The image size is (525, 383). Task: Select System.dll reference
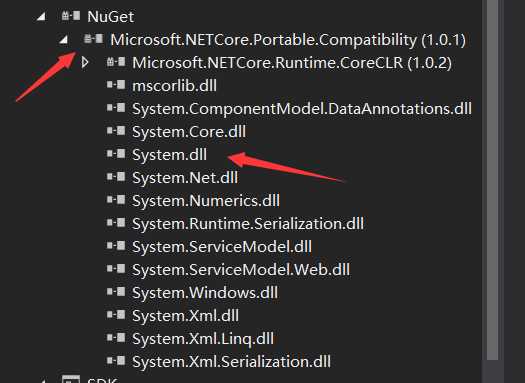coord(169,155)
